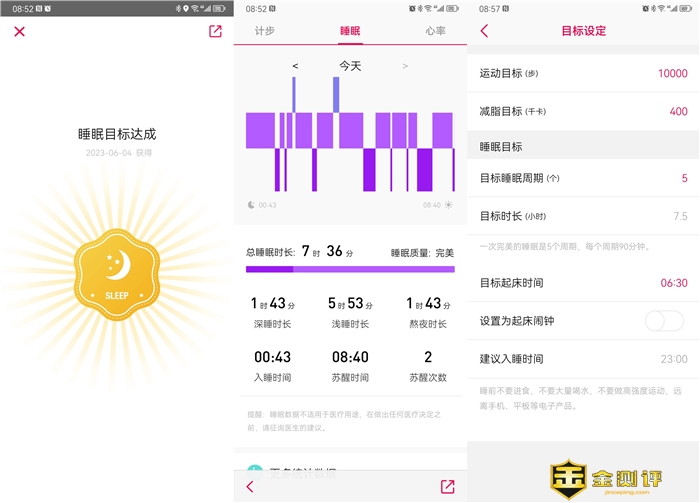This screenshot has height=503, width=700.
Task: Switch to the 心率 tab
Action: tap(435, 31)
